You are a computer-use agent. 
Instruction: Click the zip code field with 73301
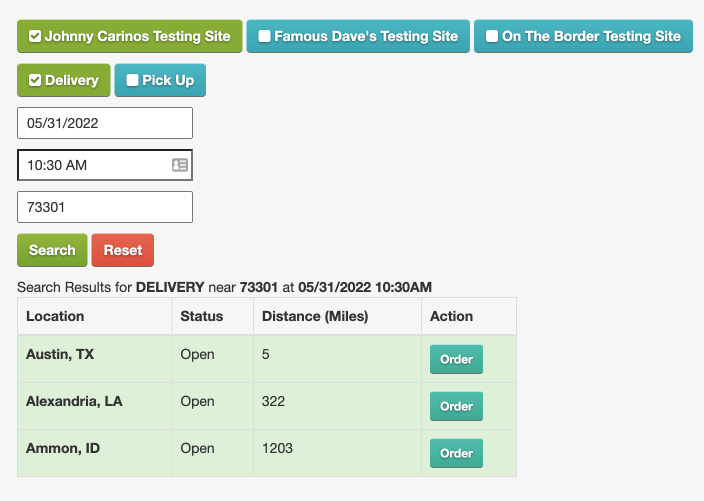pos(104,207)
